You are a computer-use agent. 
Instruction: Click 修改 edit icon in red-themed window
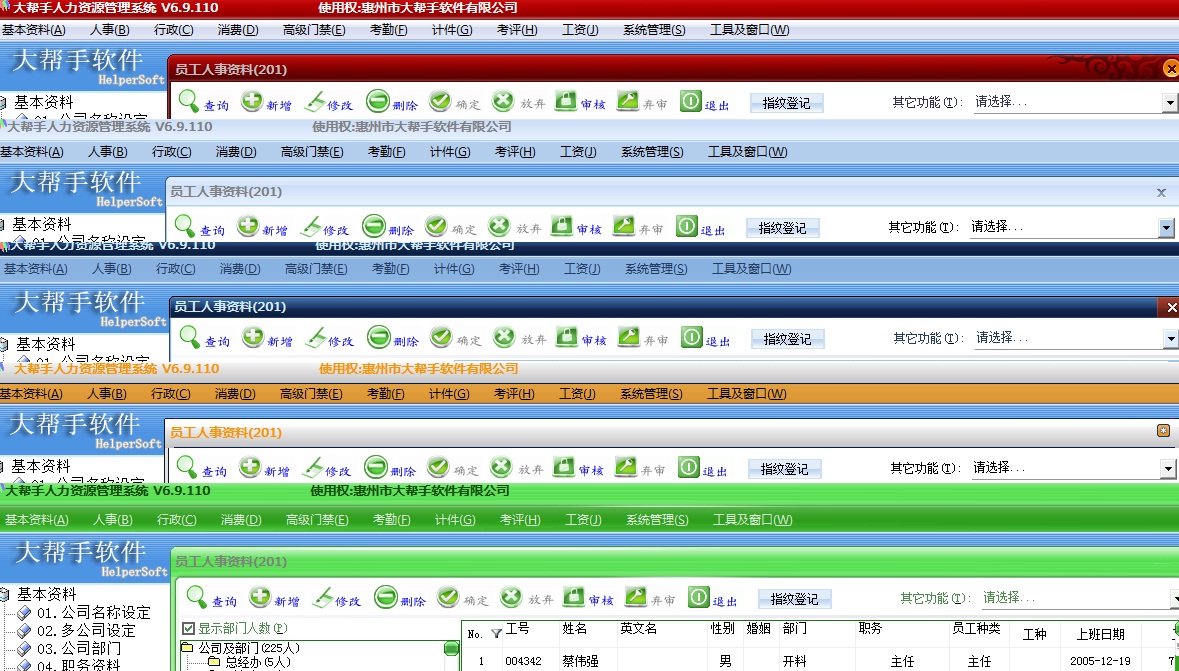(x=314, y=101)
